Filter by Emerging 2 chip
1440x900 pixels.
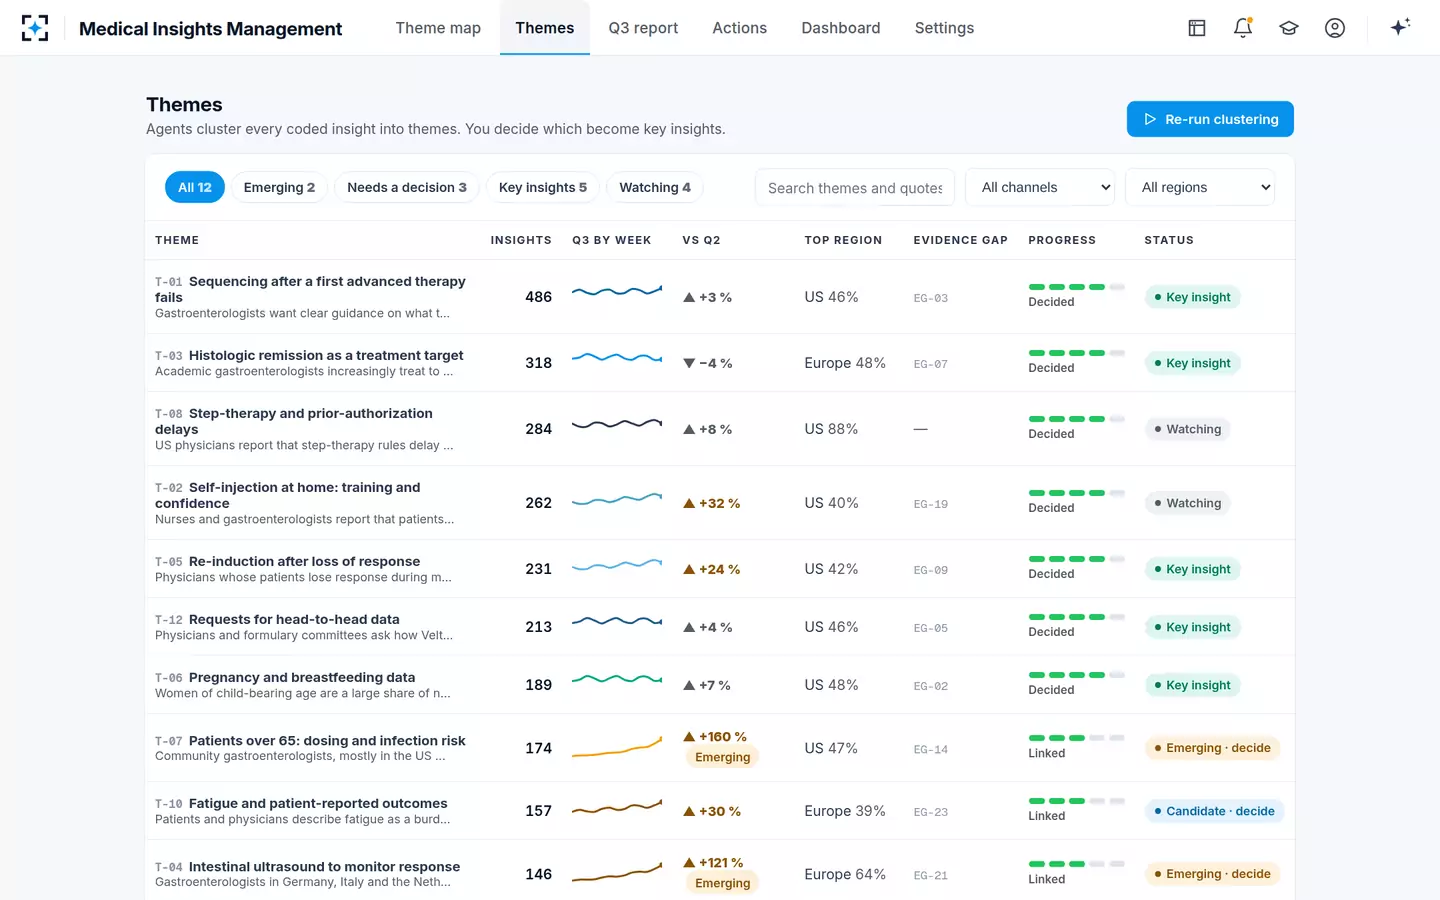coord(279,187)
